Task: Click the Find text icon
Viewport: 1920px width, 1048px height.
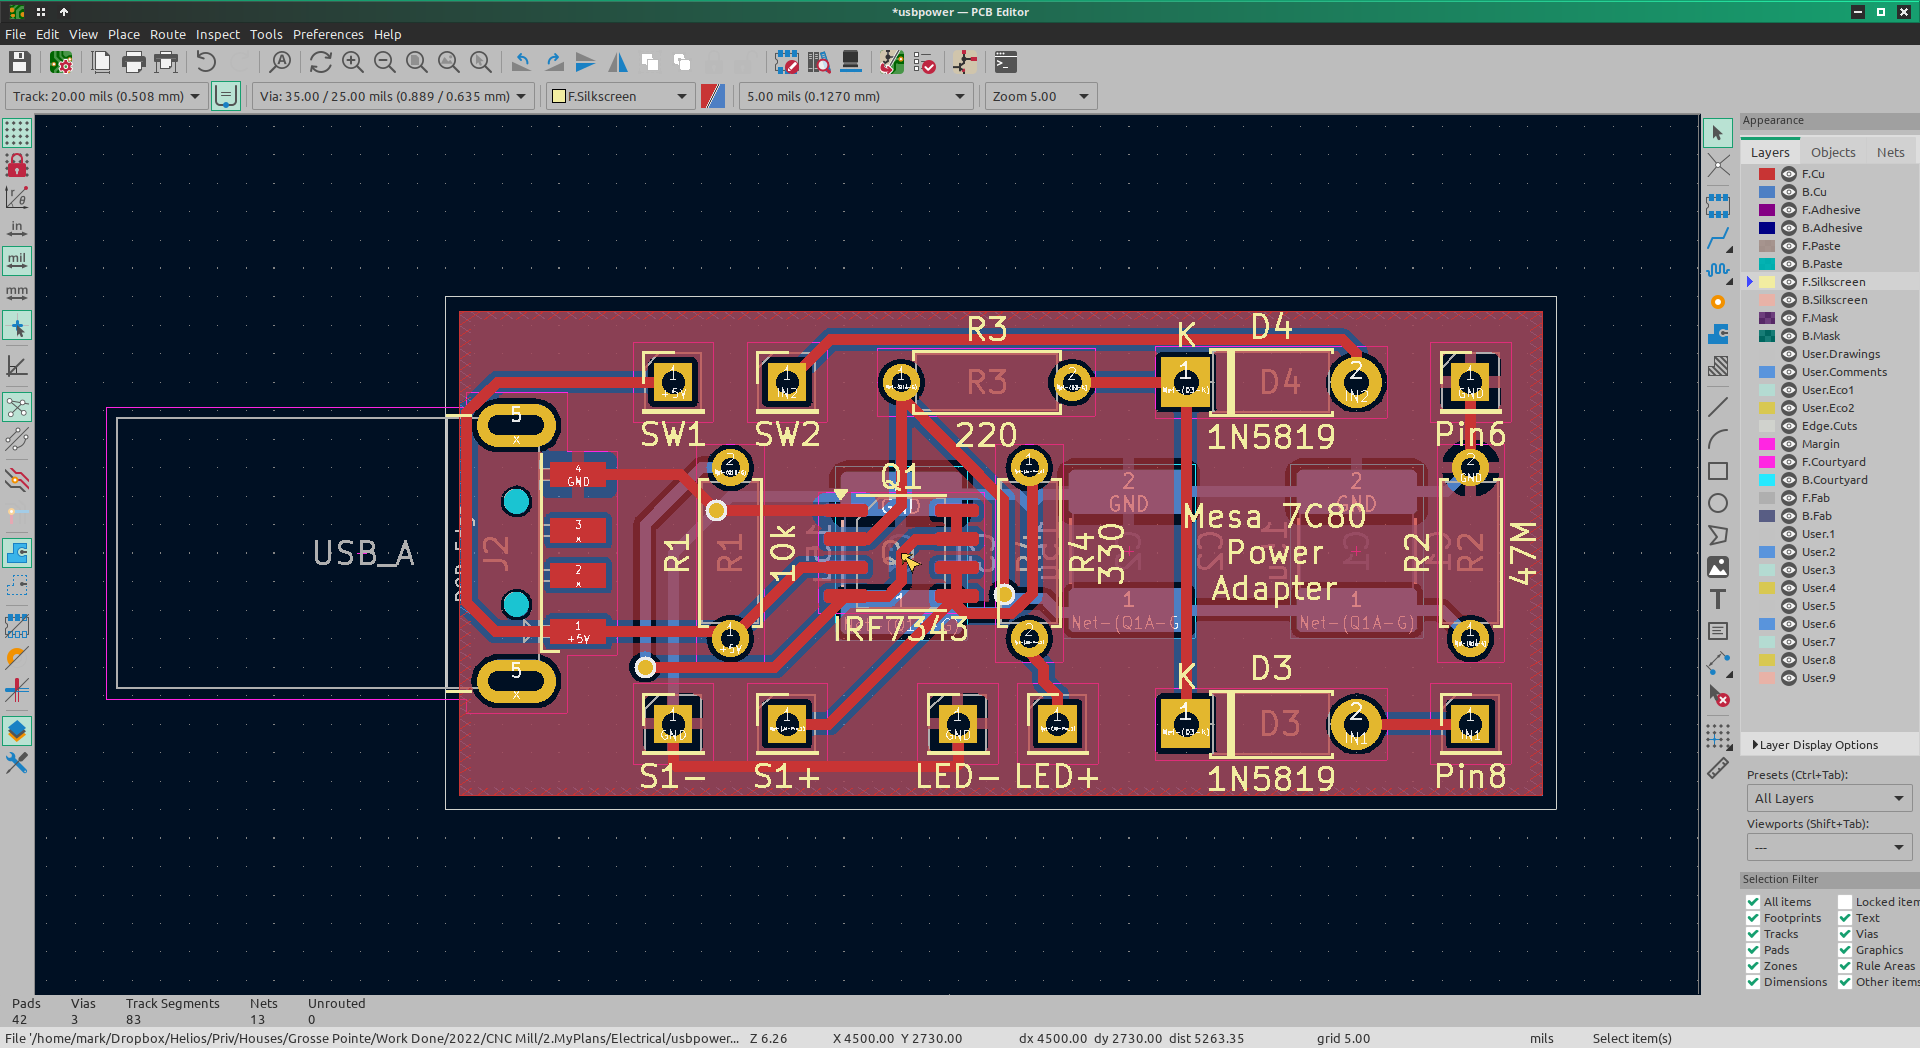Action: [x=281, y=63]
